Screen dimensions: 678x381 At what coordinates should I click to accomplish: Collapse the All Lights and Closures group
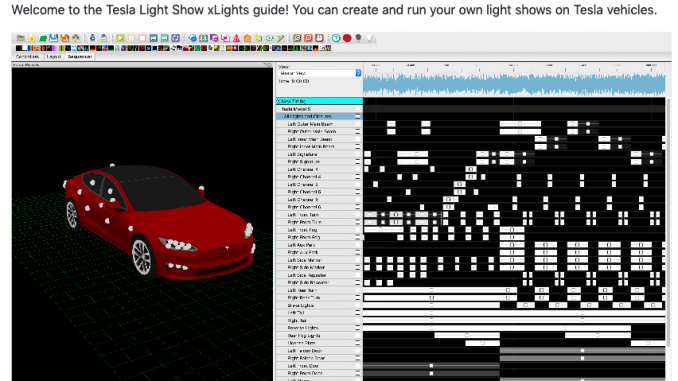358,116
